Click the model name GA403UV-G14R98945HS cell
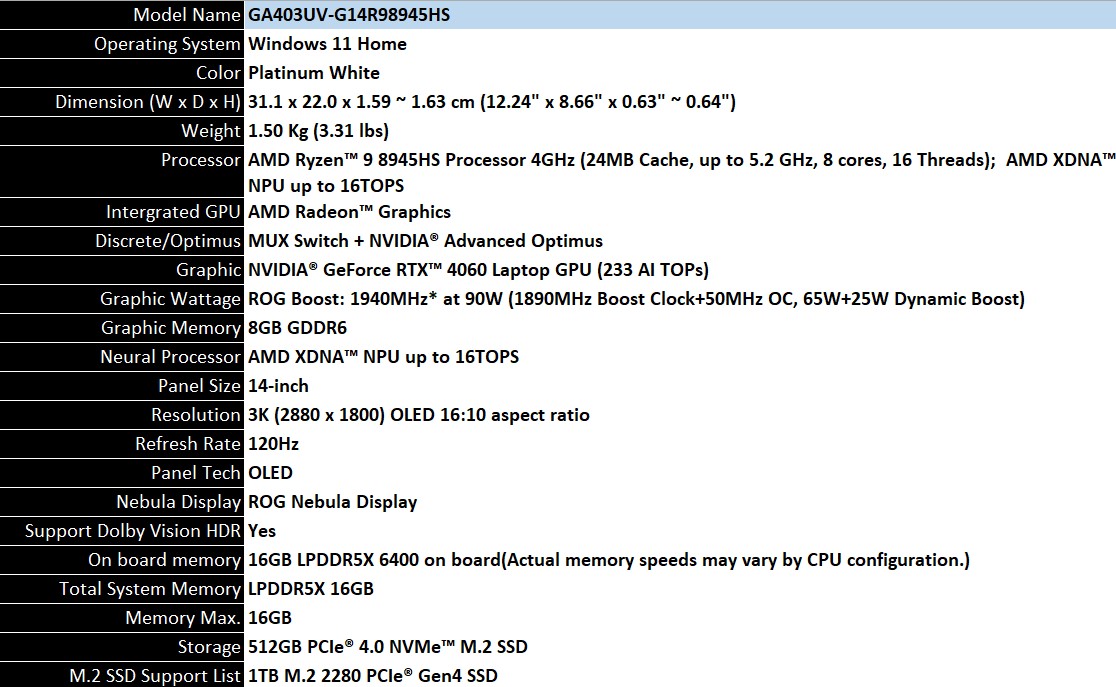This screenshot has width=1116, height=687. (x=341, y=15)
